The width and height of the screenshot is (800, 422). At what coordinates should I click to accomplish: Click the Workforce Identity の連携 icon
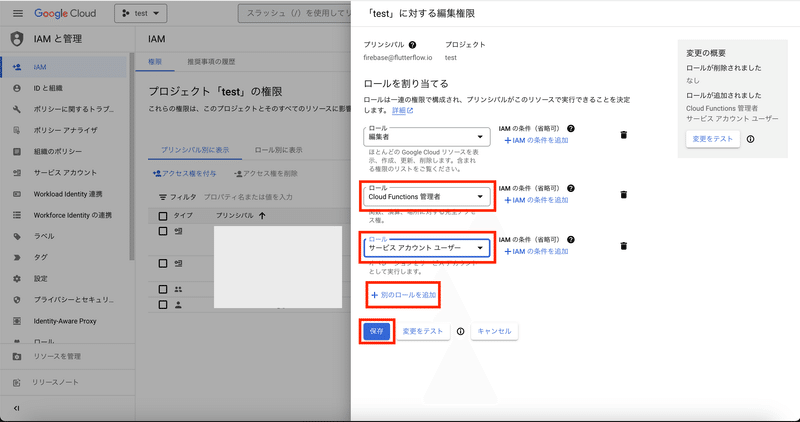[x=17, y=215]
